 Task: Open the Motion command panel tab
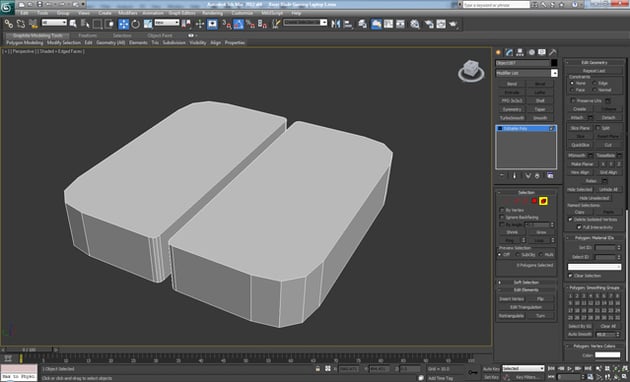pos(531,52)
